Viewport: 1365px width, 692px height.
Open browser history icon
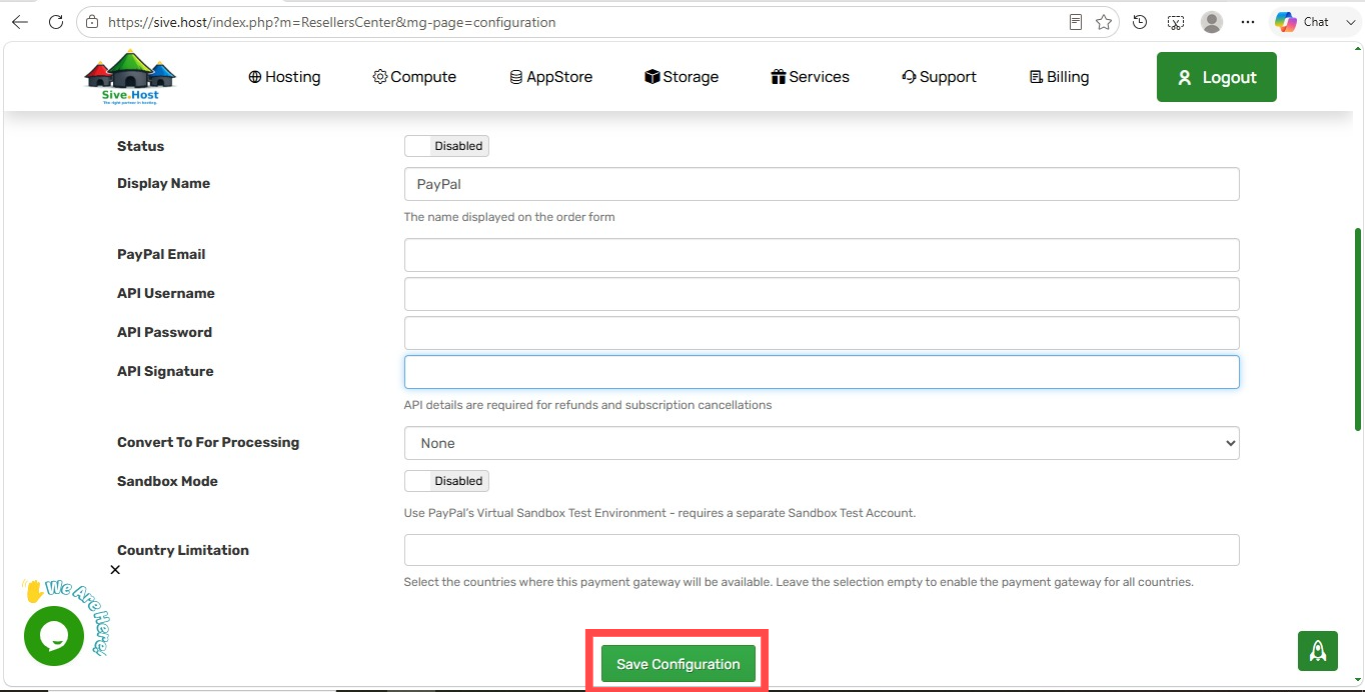coord(1140,22)
